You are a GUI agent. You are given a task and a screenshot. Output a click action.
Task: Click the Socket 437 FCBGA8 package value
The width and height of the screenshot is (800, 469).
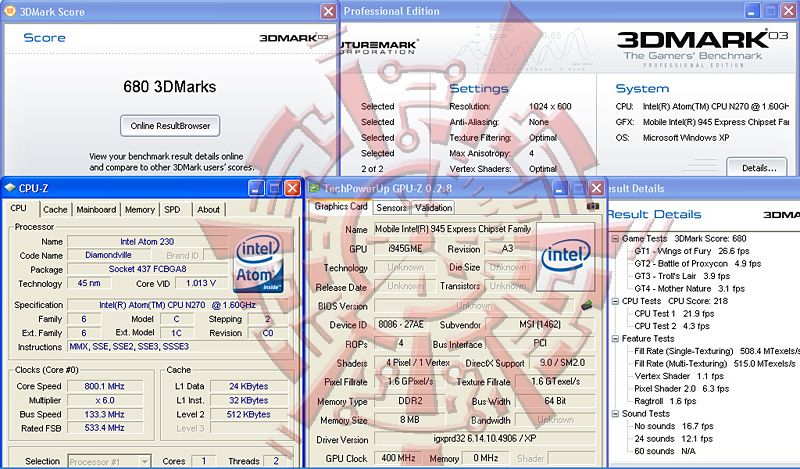coord(147,269)
